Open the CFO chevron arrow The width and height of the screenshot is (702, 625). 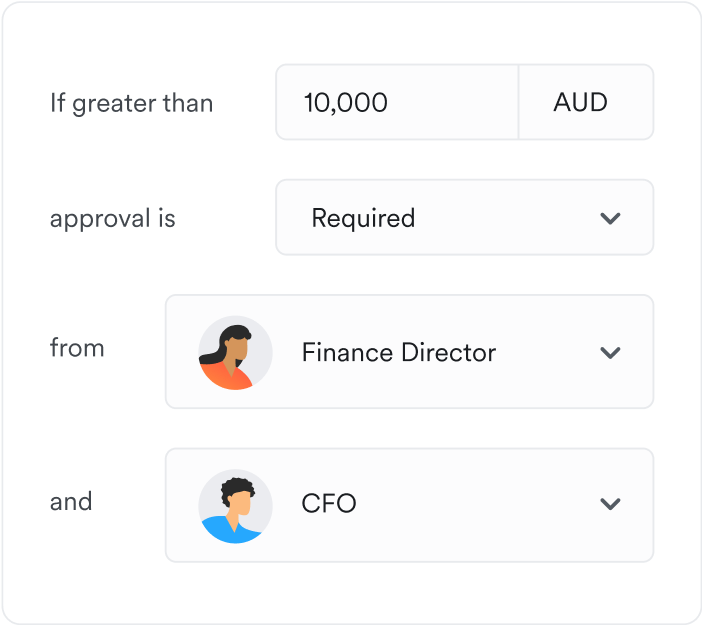point(610,503)
